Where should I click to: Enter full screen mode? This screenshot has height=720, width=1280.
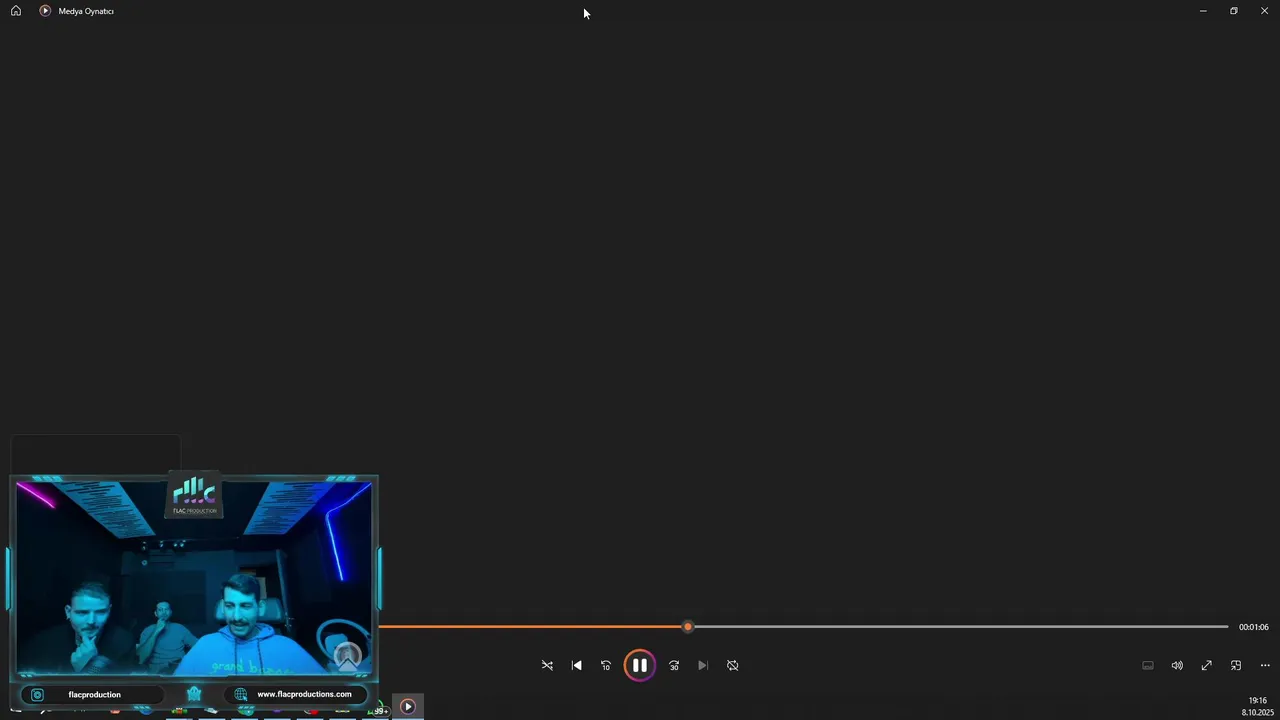[x=1206, y=665]
